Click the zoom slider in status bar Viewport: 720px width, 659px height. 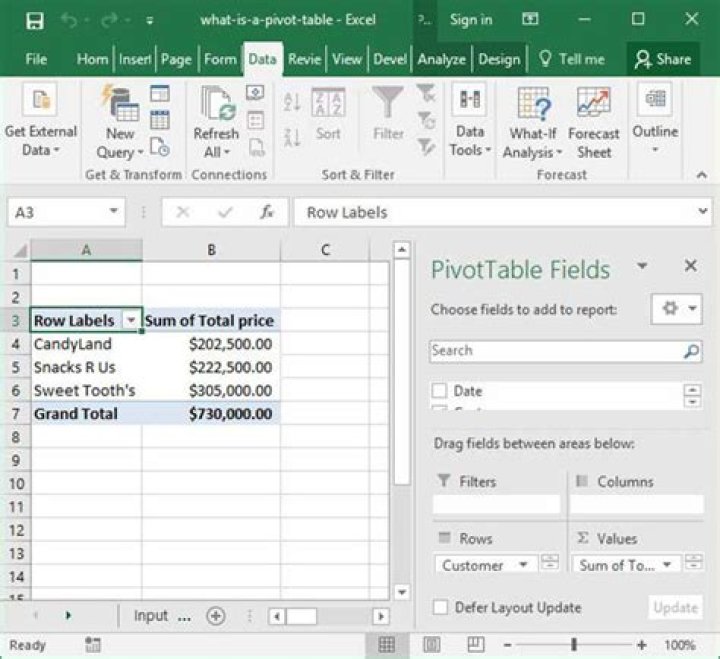point(574,645)
